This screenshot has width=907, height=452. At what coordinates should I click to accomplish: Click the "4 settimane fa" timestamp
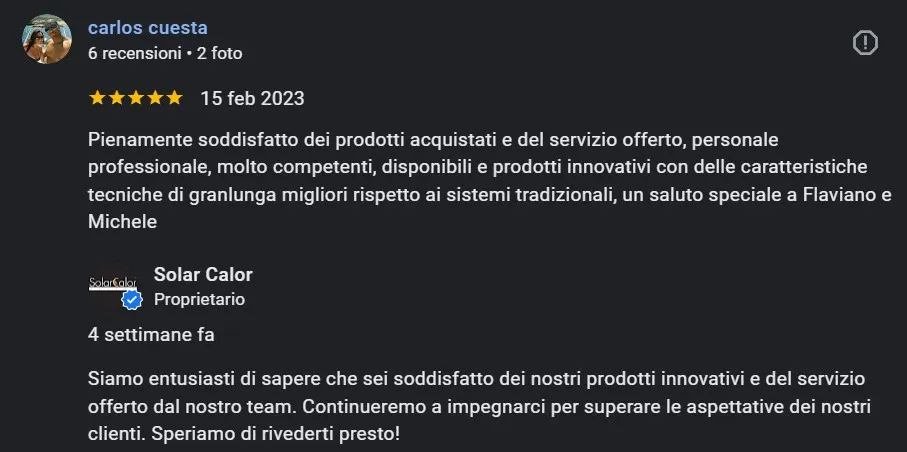tap(151, 335)
